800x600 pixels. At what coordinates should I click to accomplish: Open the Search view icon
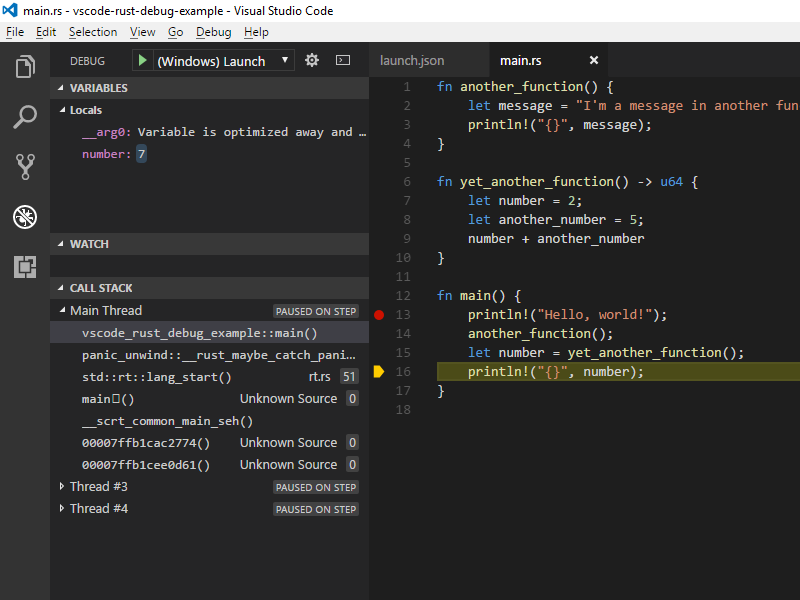click(25, 117)
